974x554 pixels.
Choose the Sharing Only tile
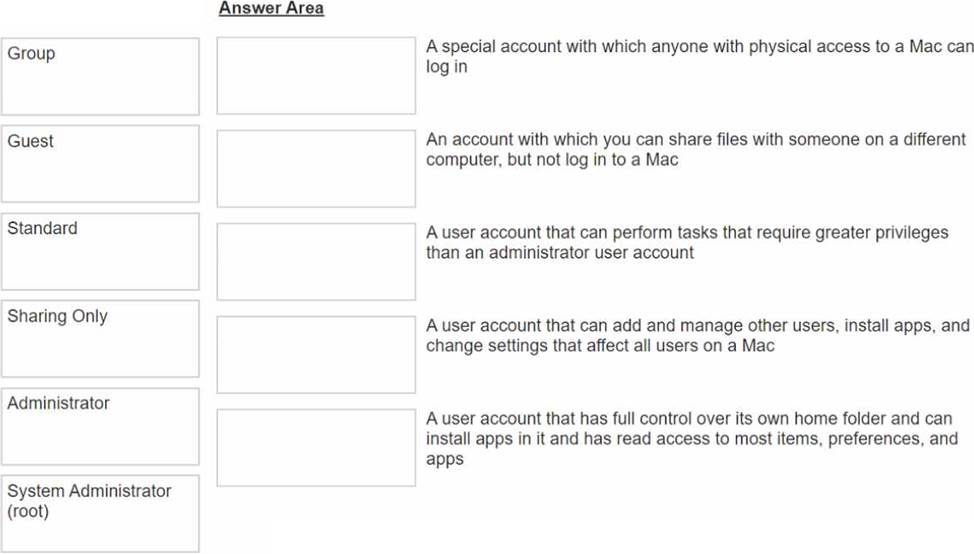100,339
